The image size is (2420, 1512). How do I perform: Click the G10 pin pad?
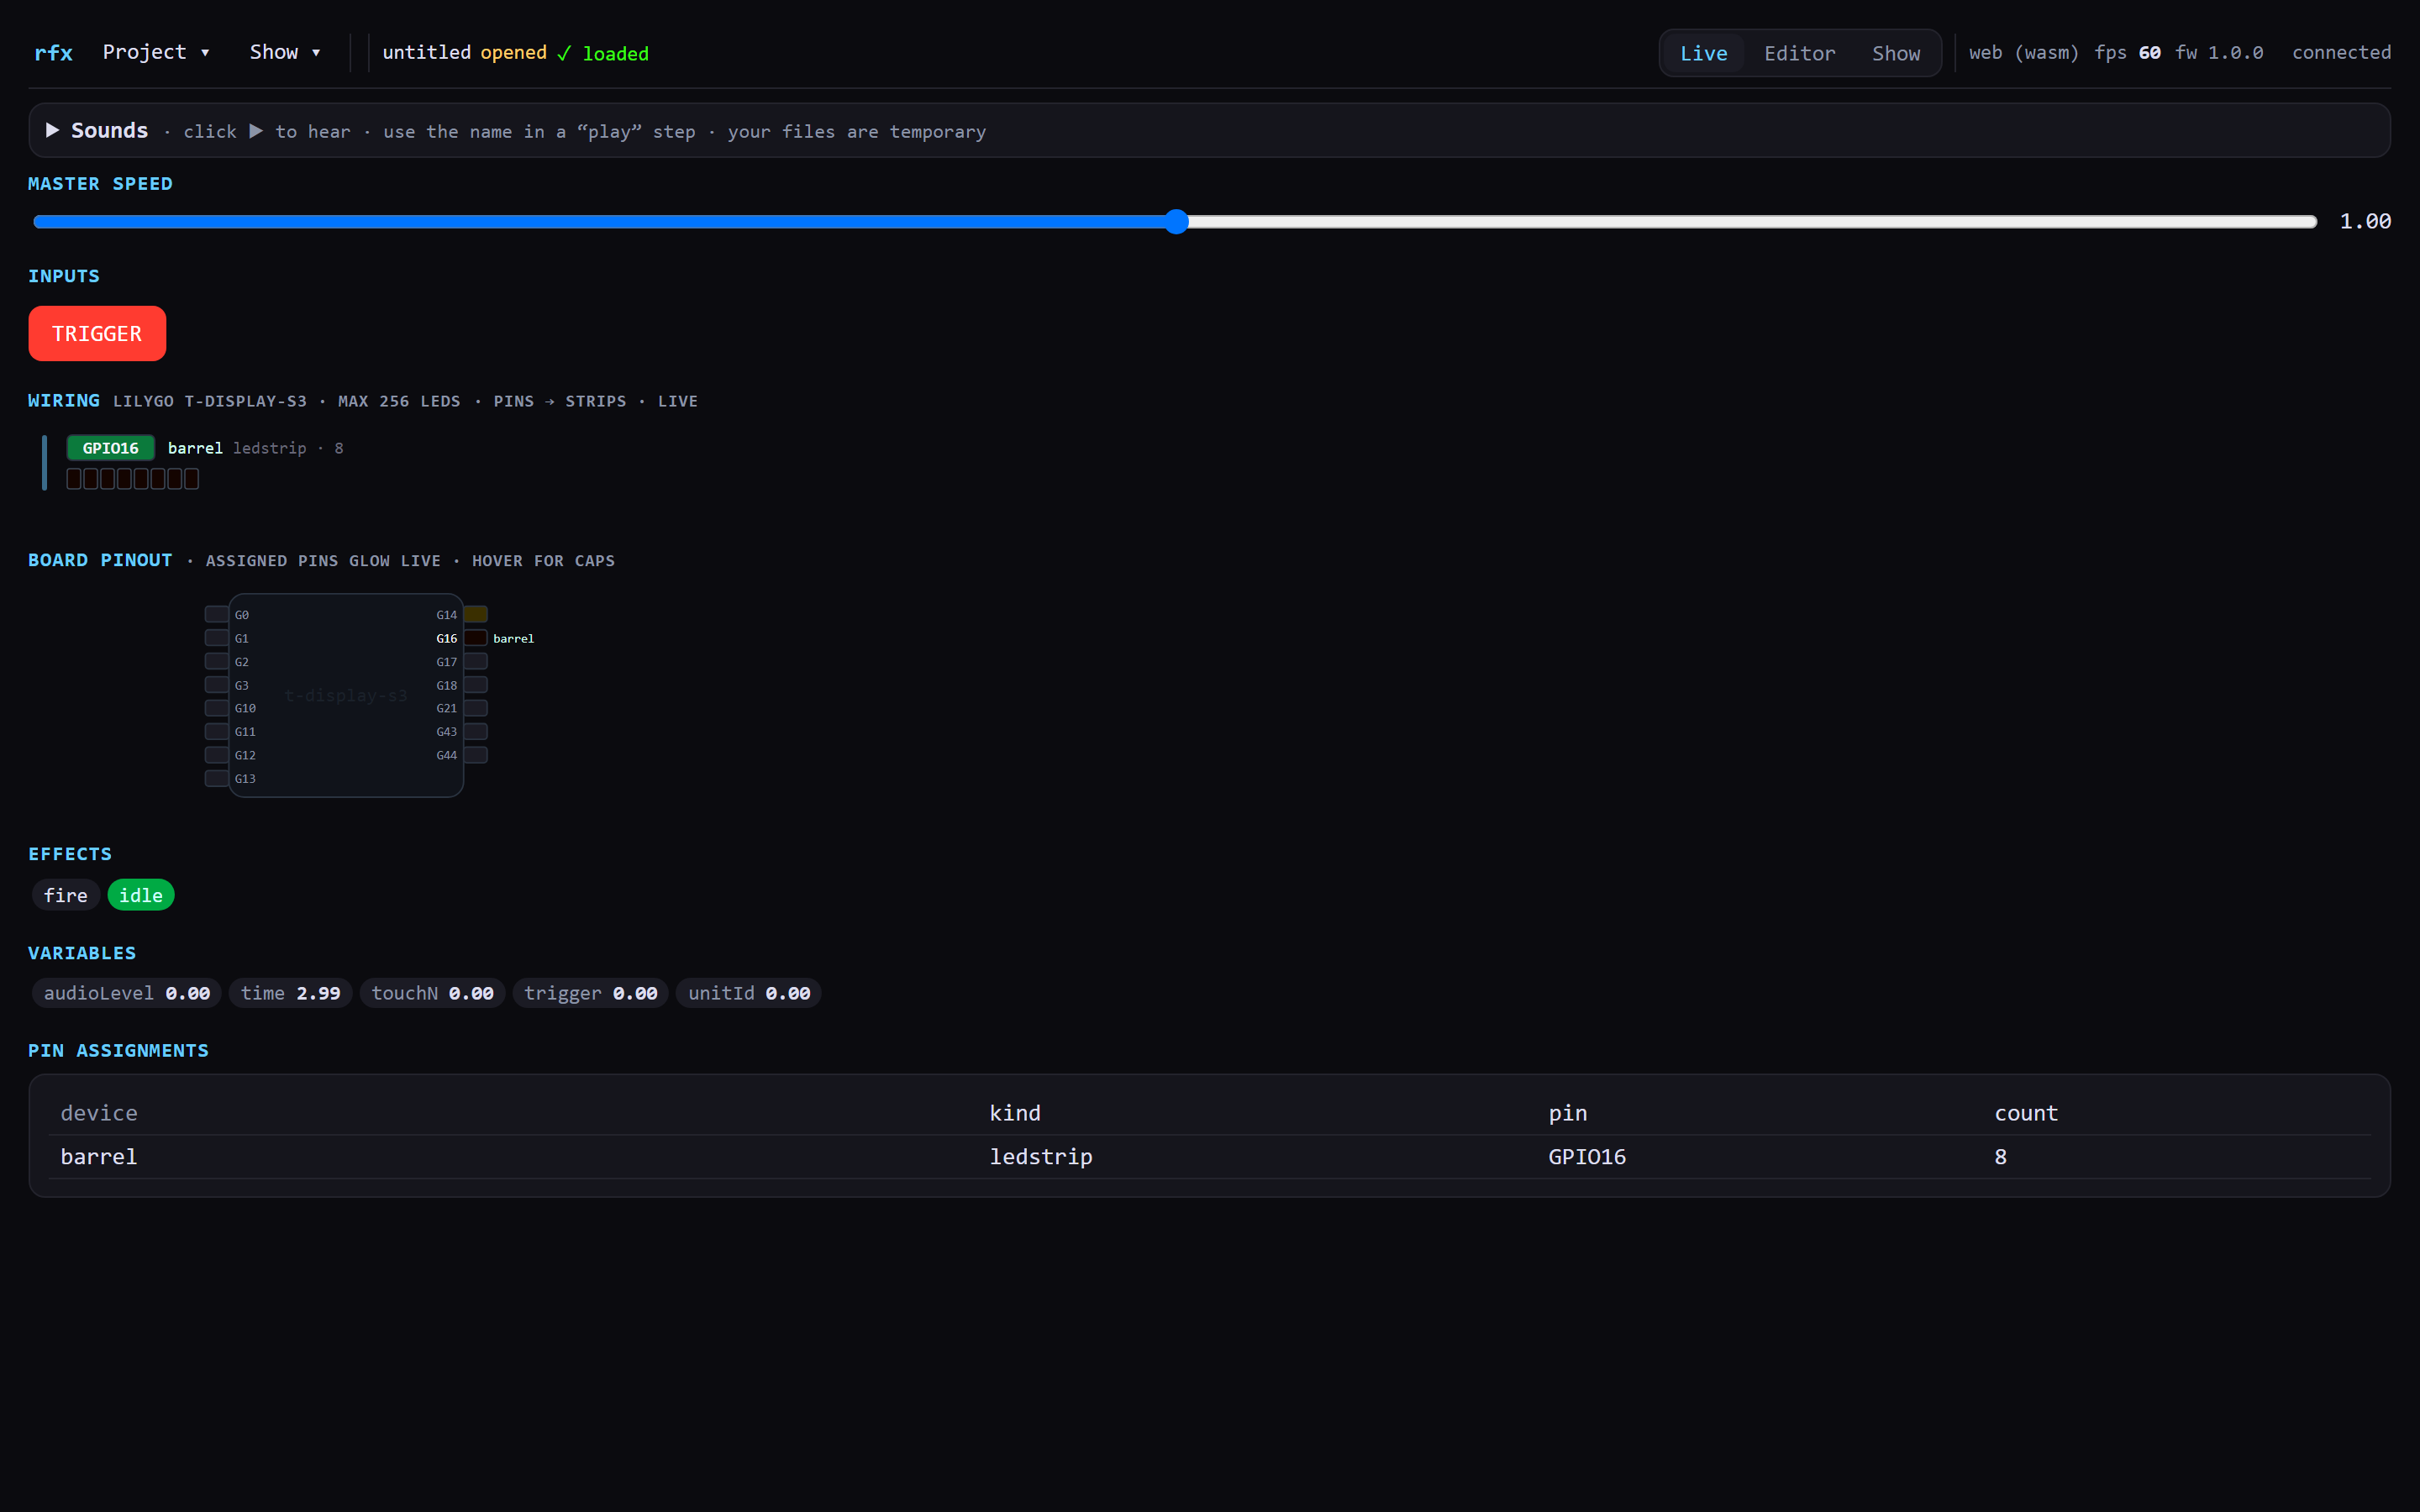pos(216,708)
